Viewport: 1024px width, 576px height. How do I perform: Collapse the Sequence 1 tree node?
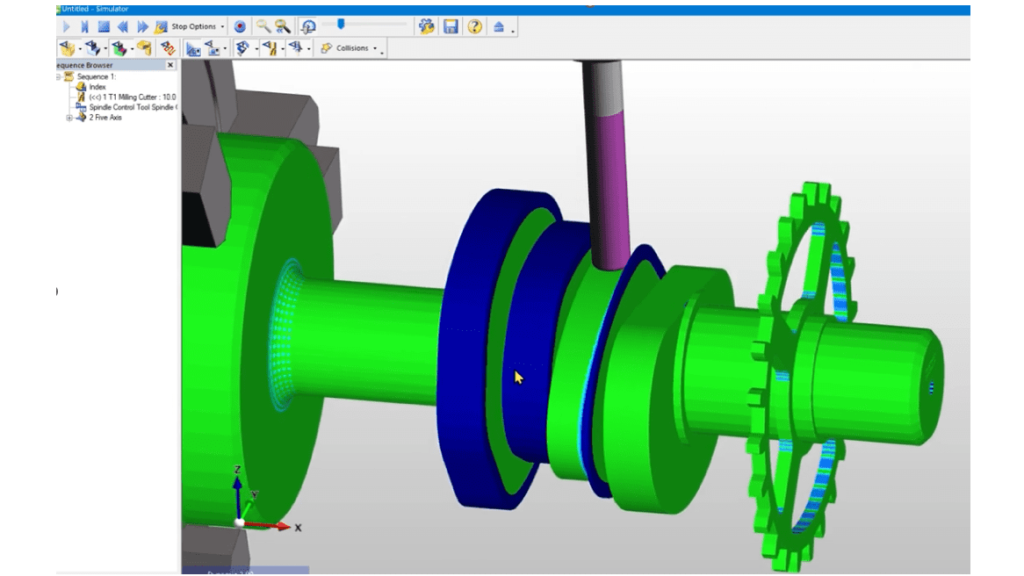click(x=58, y=76)
